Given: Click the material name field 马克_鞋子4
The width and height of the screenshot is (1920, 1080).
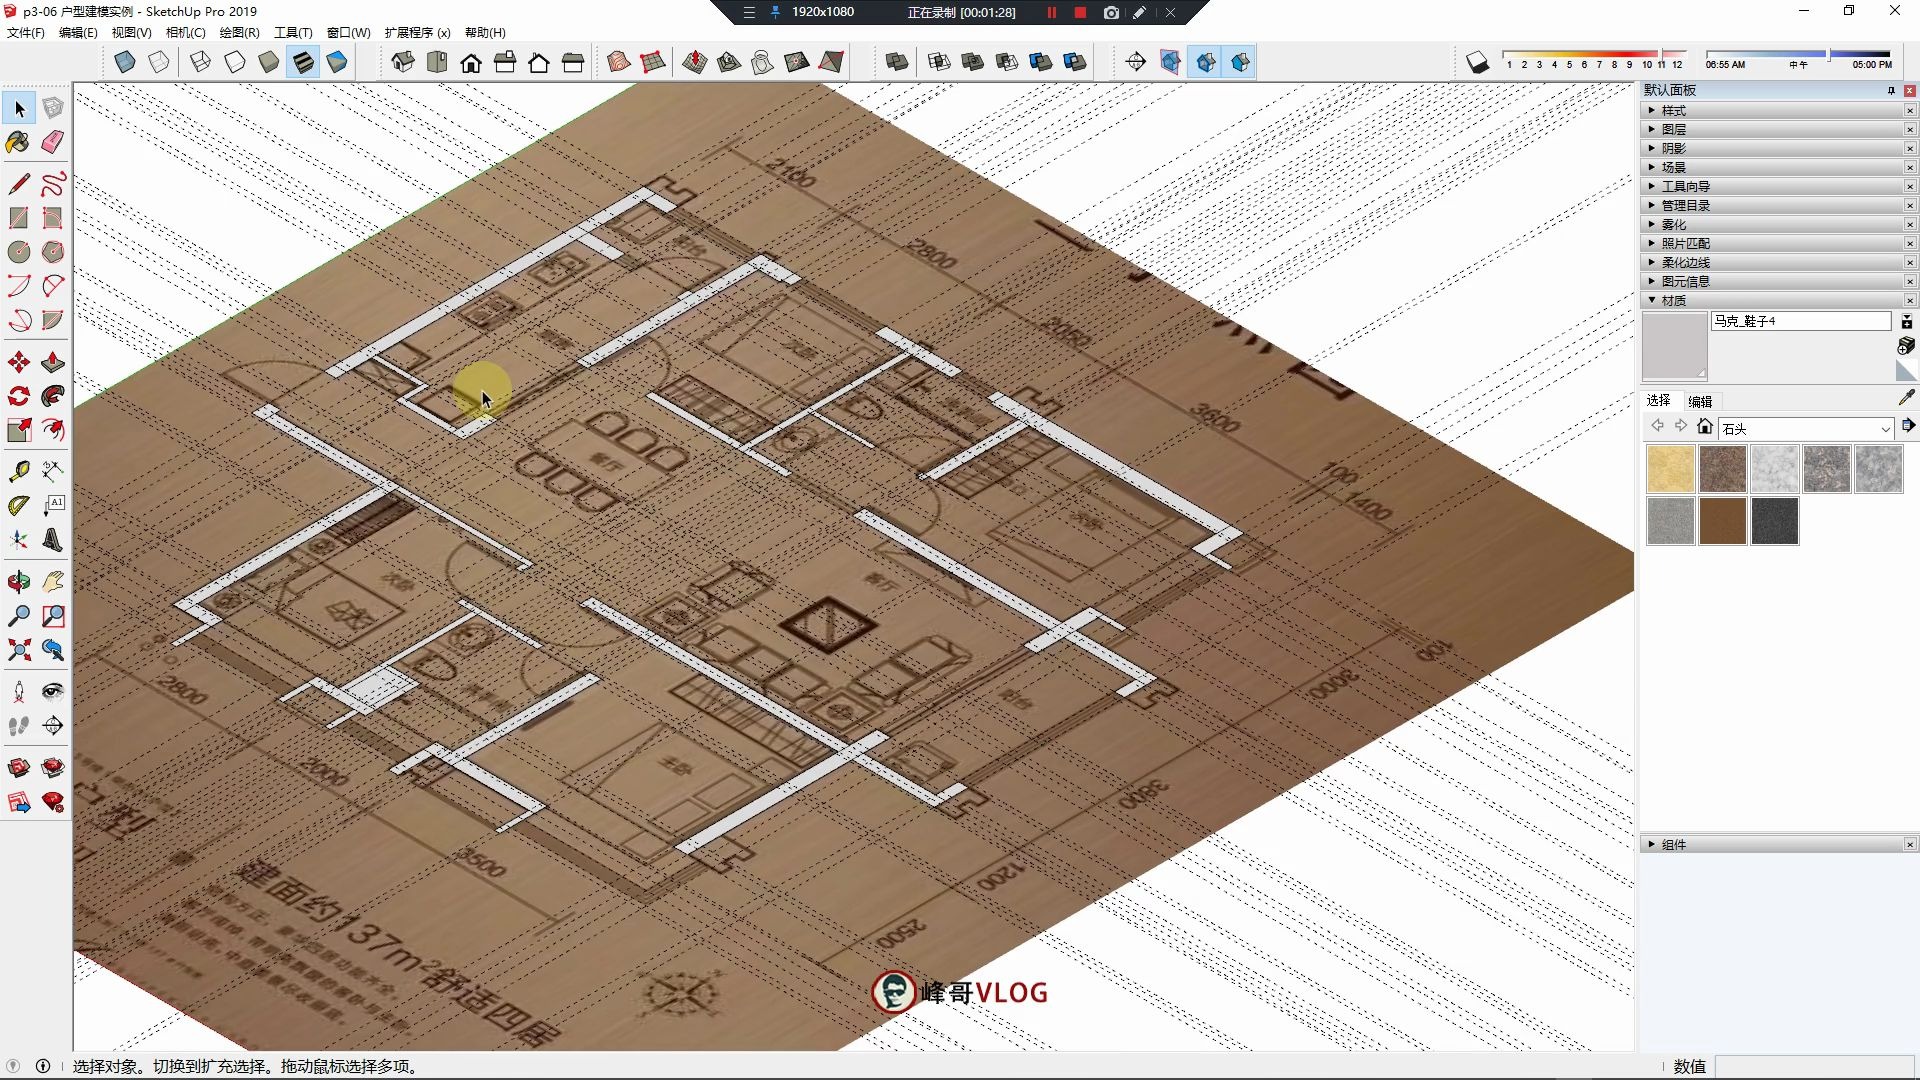Looking at the screenshot, I should point(1800,321).
